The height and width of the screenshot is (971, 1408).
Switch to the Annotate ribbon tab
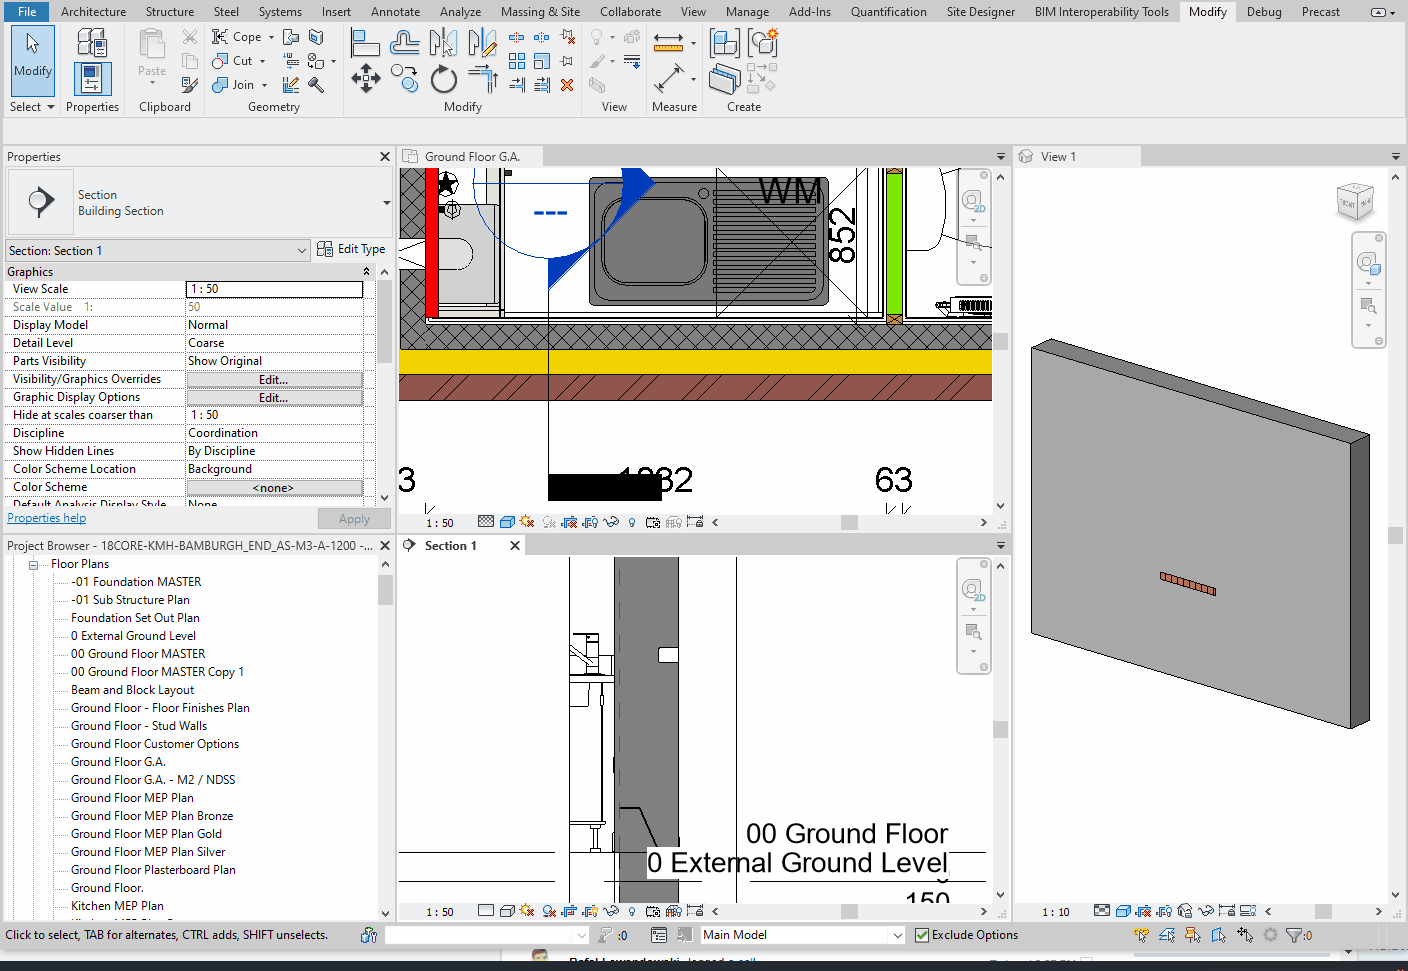(x=395, y=11)
